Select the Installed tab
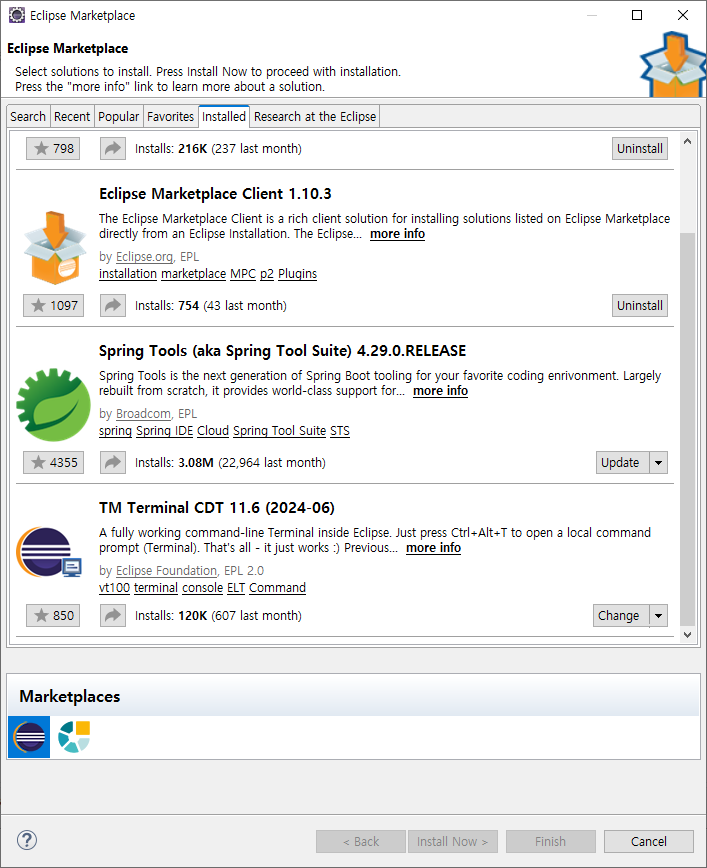707x868 pixels. pyautogui.click(x=224, y=116)
